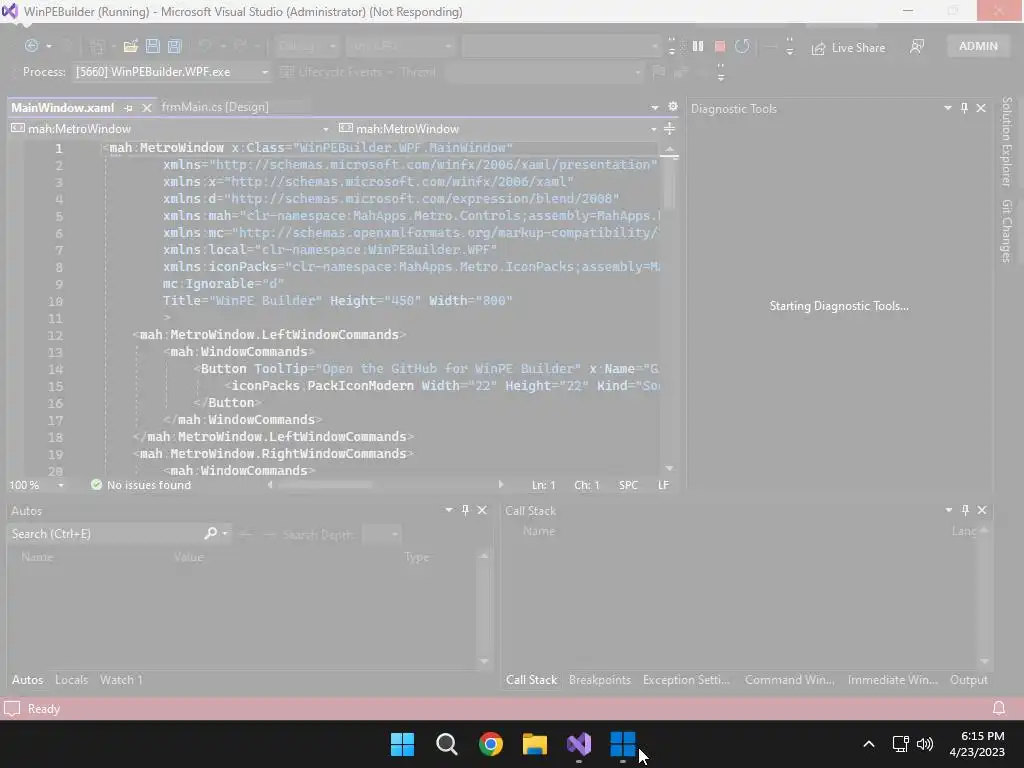Click the editor horizontal scrollbar thumb
This screenshot has height=768, width=1024.
pyautogui.click(x=326, y=485)
